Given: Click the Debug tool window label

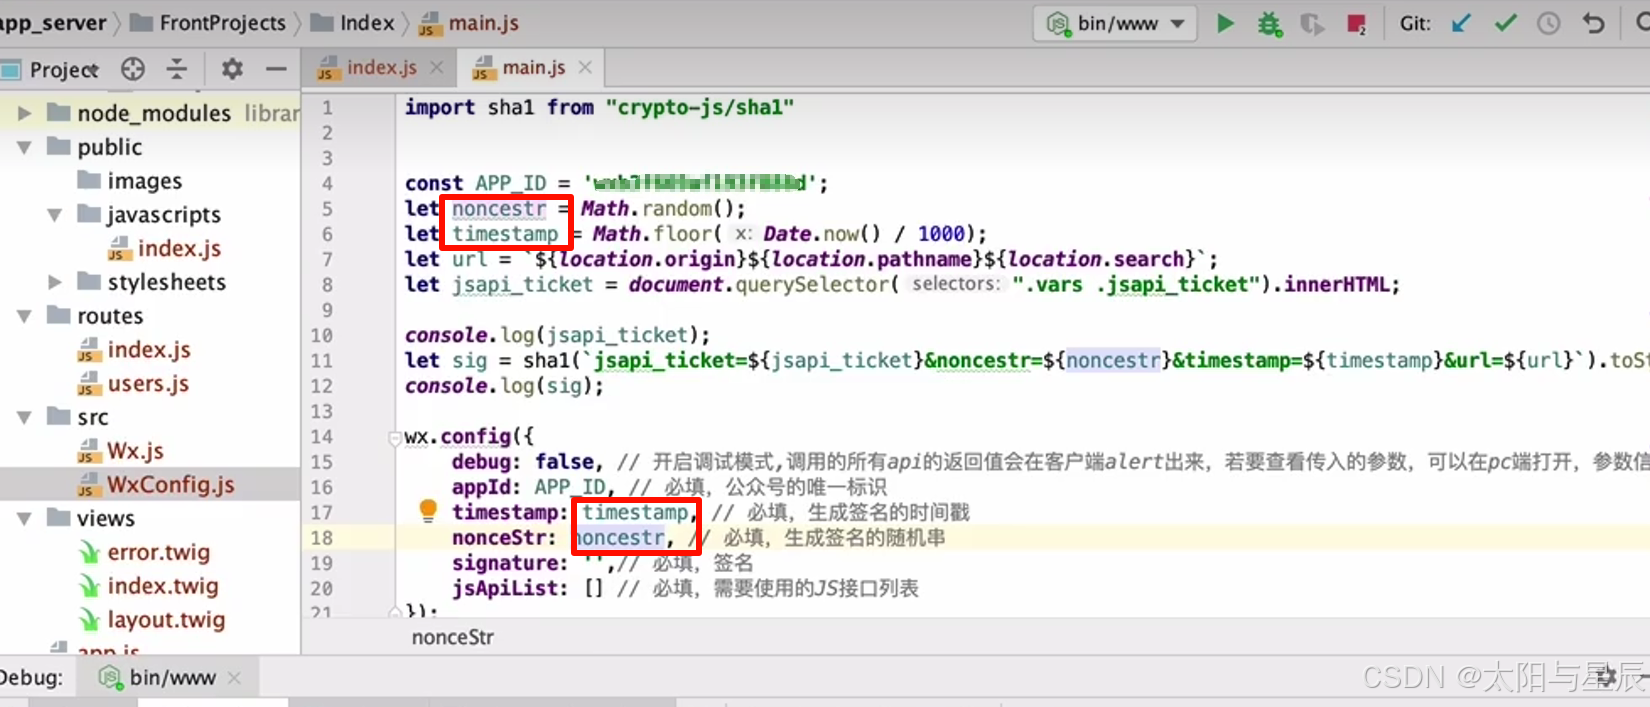Looking at the screenshot, I should pyautogui.click(x=31, y=678).
